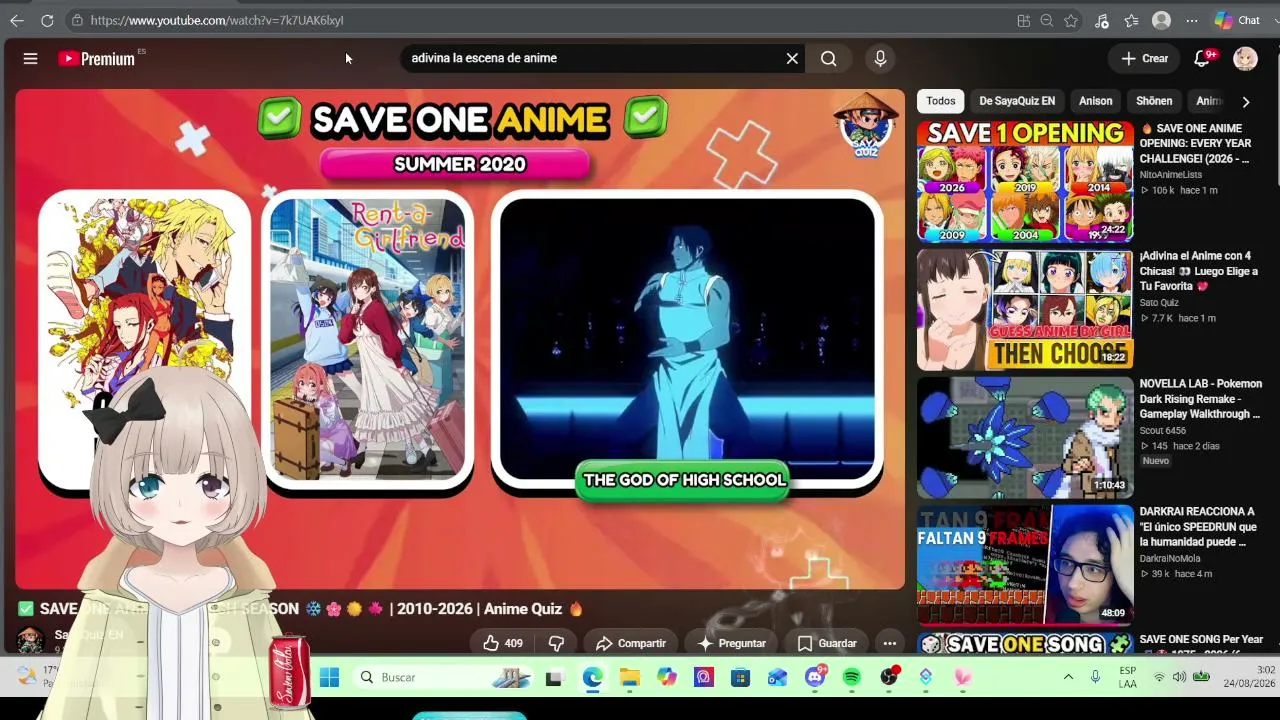
Task: Like the video (409 likes button)
Action: pyautogui.click(x=503, y=643)
